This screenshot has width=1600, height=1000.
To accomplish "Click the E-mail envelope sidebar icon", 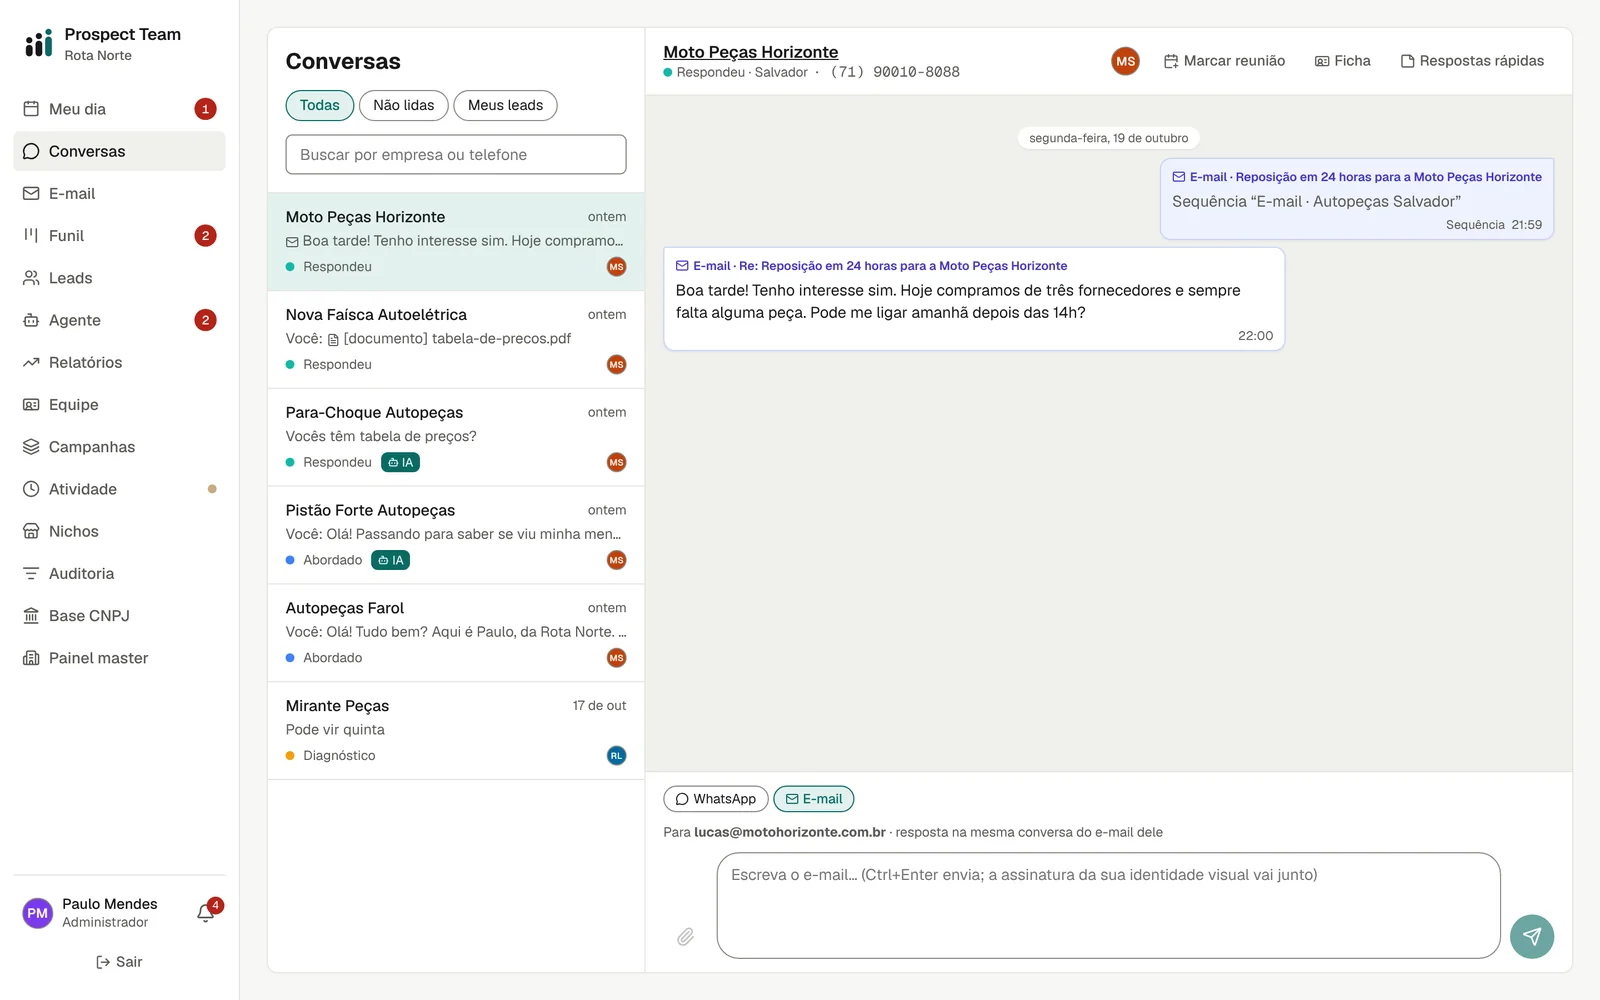I will point(31,193).
